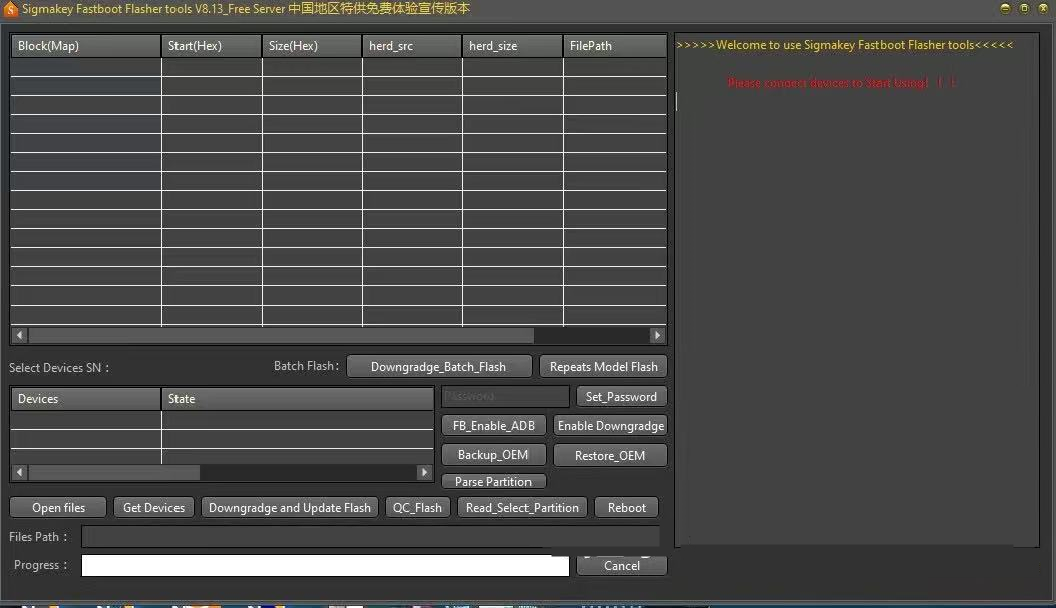The image size is (1056, 608).
Task: Click Read_Select_Partition button
Action: pos(522,508)
